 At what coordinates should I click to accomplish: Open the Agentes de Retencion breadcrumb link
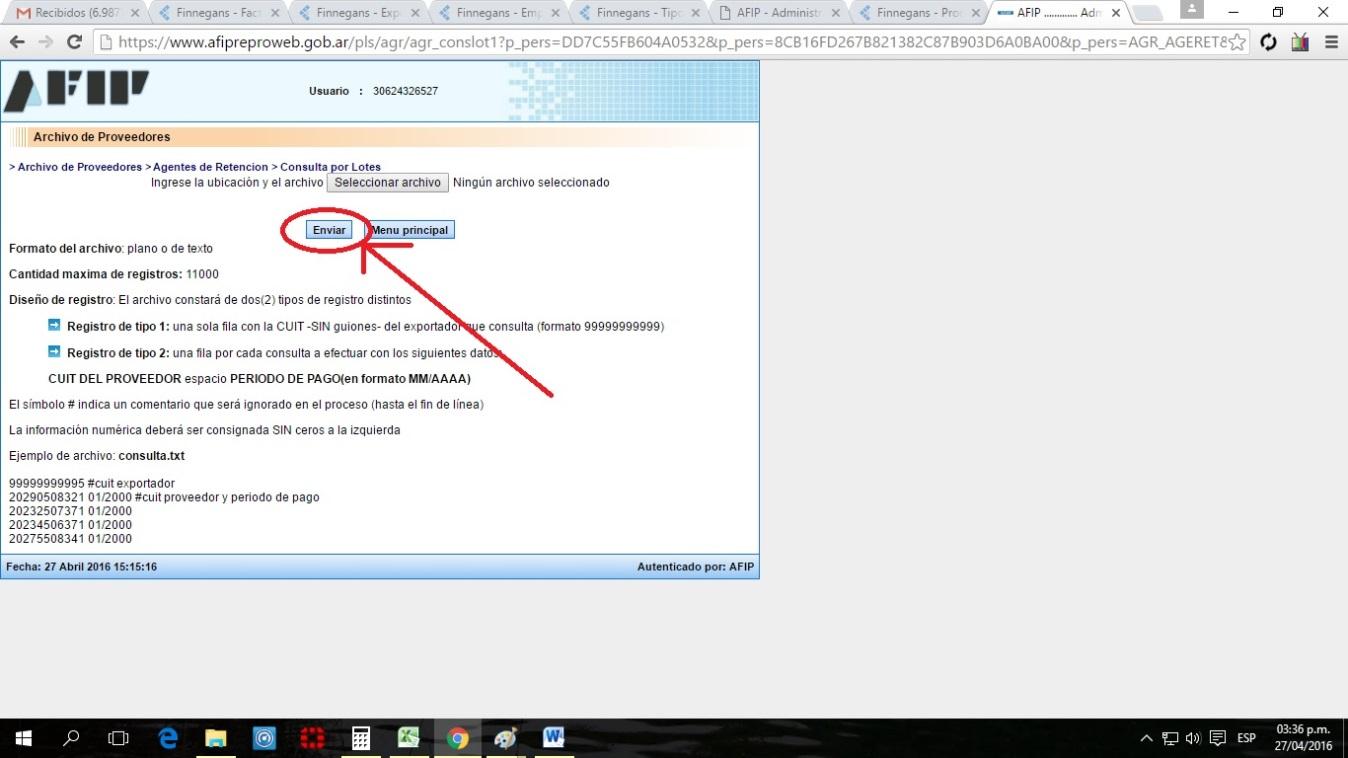pyautogui.click(x=210, y=167)
